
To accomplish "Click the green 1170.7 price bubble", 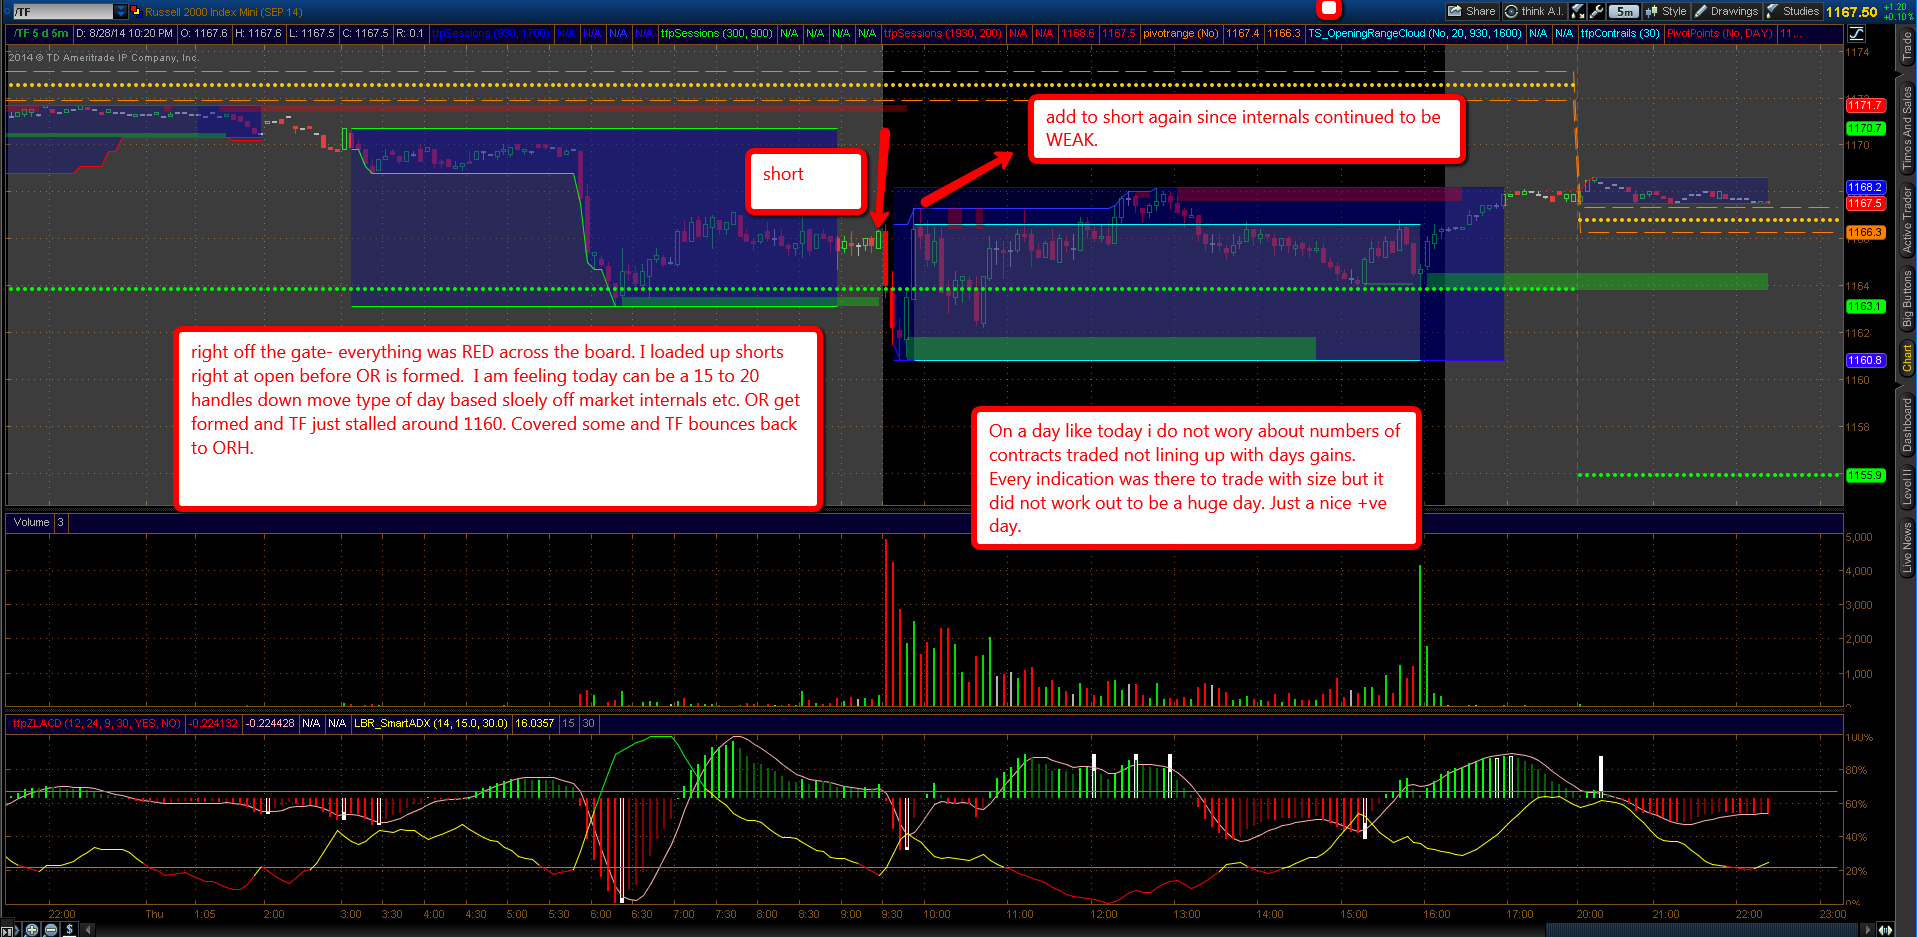I will (x=1865, y=128).
